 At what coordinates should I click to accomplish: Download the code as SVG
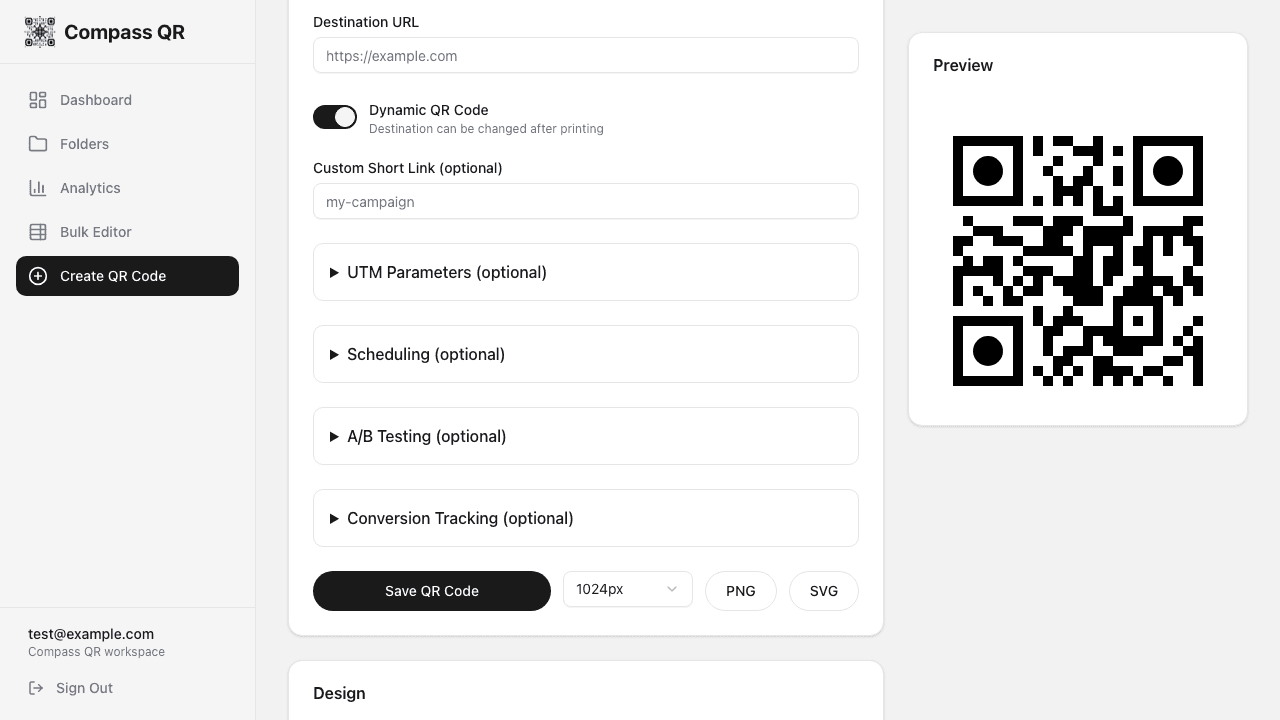click(823, 591)
